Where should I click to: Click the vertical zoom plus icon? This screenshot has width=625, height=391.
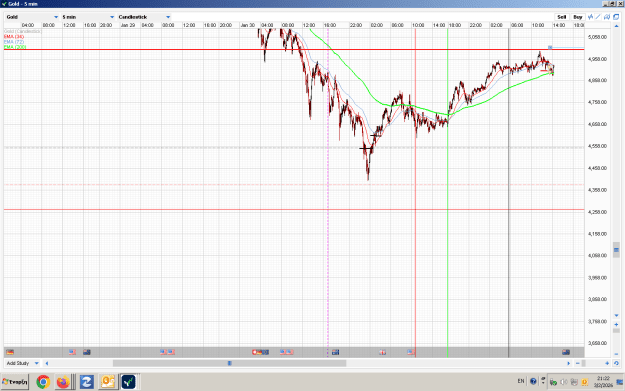coord(616,324)
